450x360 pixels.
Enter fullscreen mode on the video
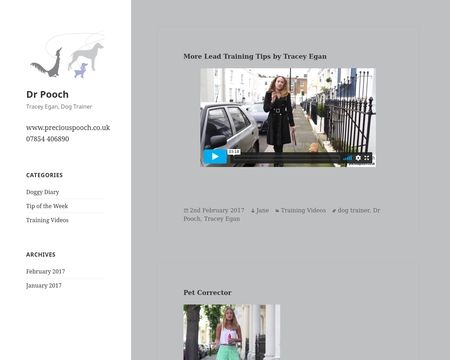[x=367, y=158]
